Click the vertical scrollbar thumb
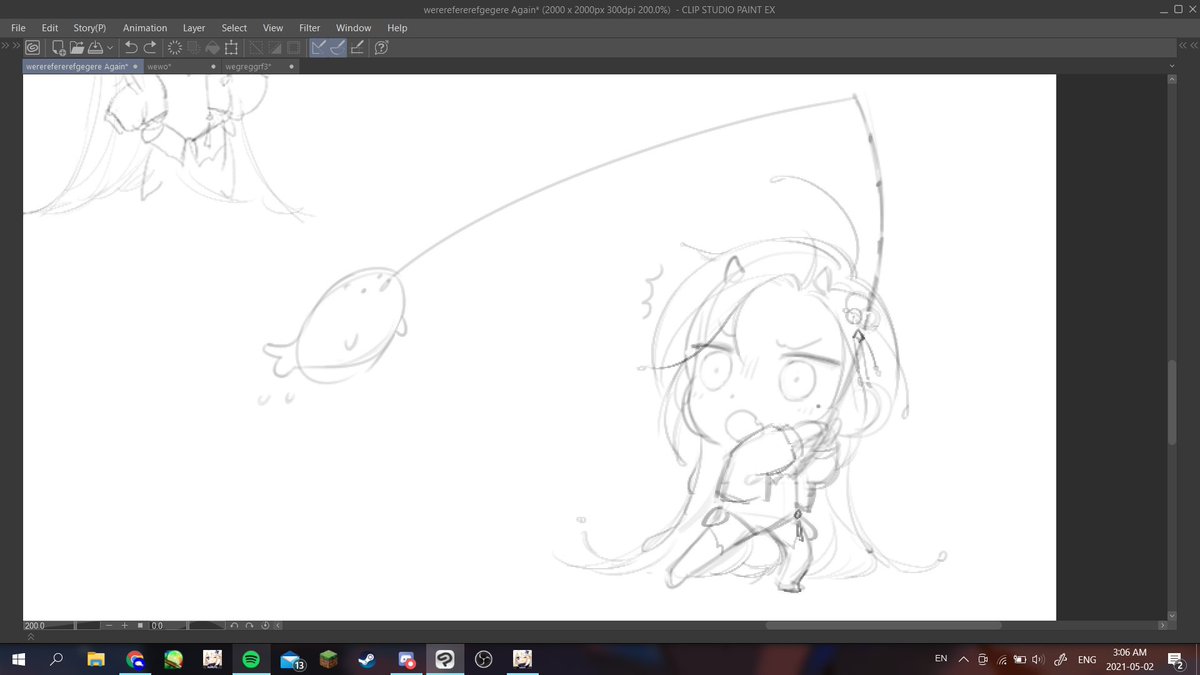Viewport: 1200px width, 675px height. [x=1173, y=401]
